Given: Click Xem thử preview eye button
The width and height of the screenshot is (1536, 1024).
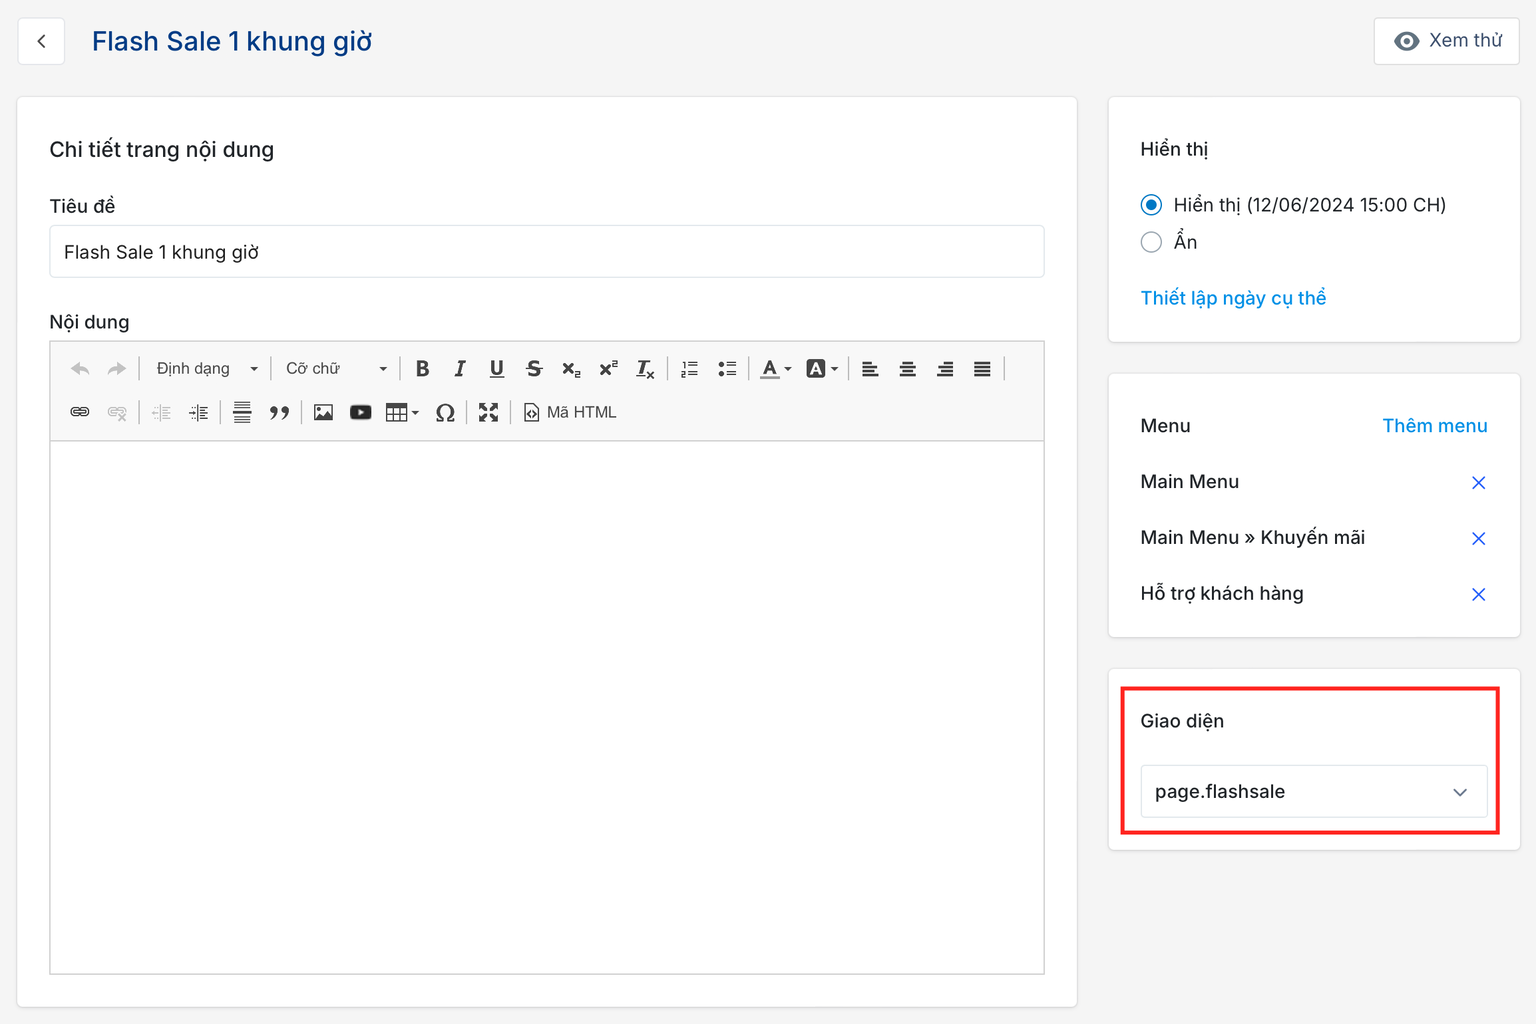Looking at the screenshot, I should point(1446,41).
